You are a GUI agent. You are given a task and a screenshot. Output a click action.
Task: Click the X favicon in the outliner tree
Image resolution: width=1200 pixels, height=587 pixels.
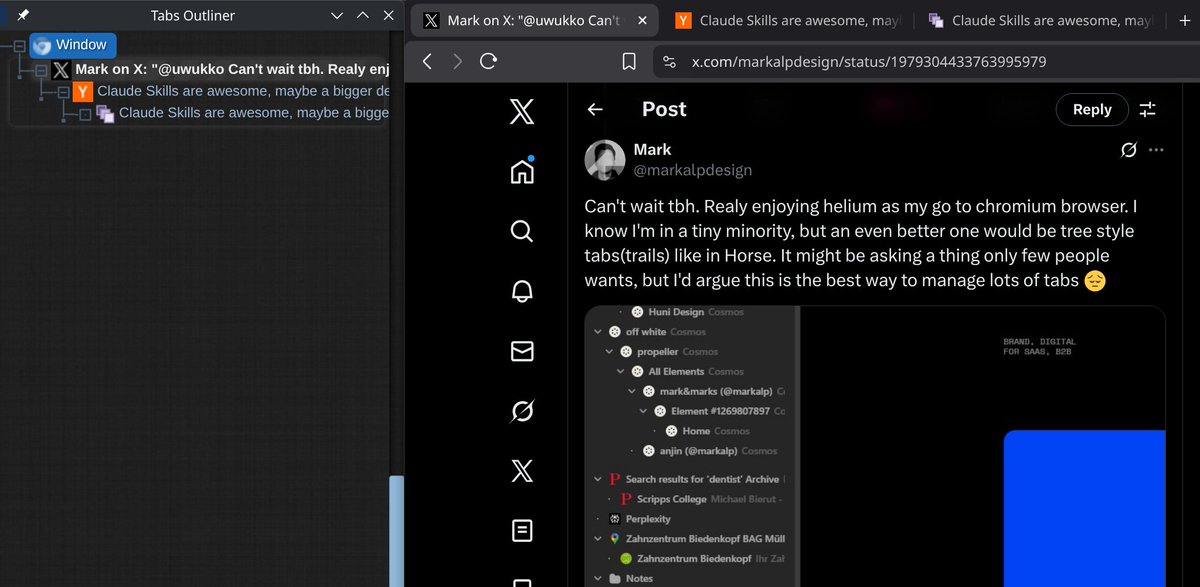(x=62, y=70)
